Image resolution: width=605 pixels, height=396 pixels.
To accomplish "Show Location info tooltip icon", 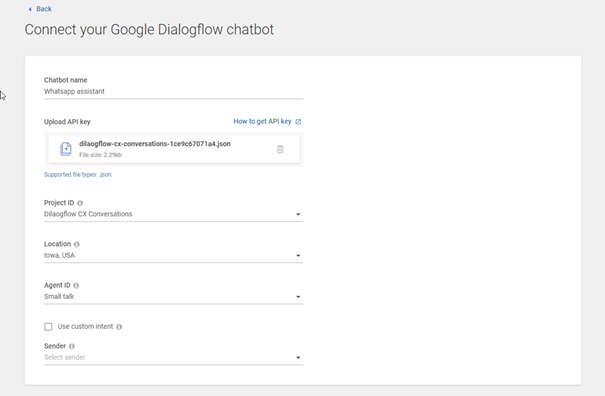I will pos(76,244).
